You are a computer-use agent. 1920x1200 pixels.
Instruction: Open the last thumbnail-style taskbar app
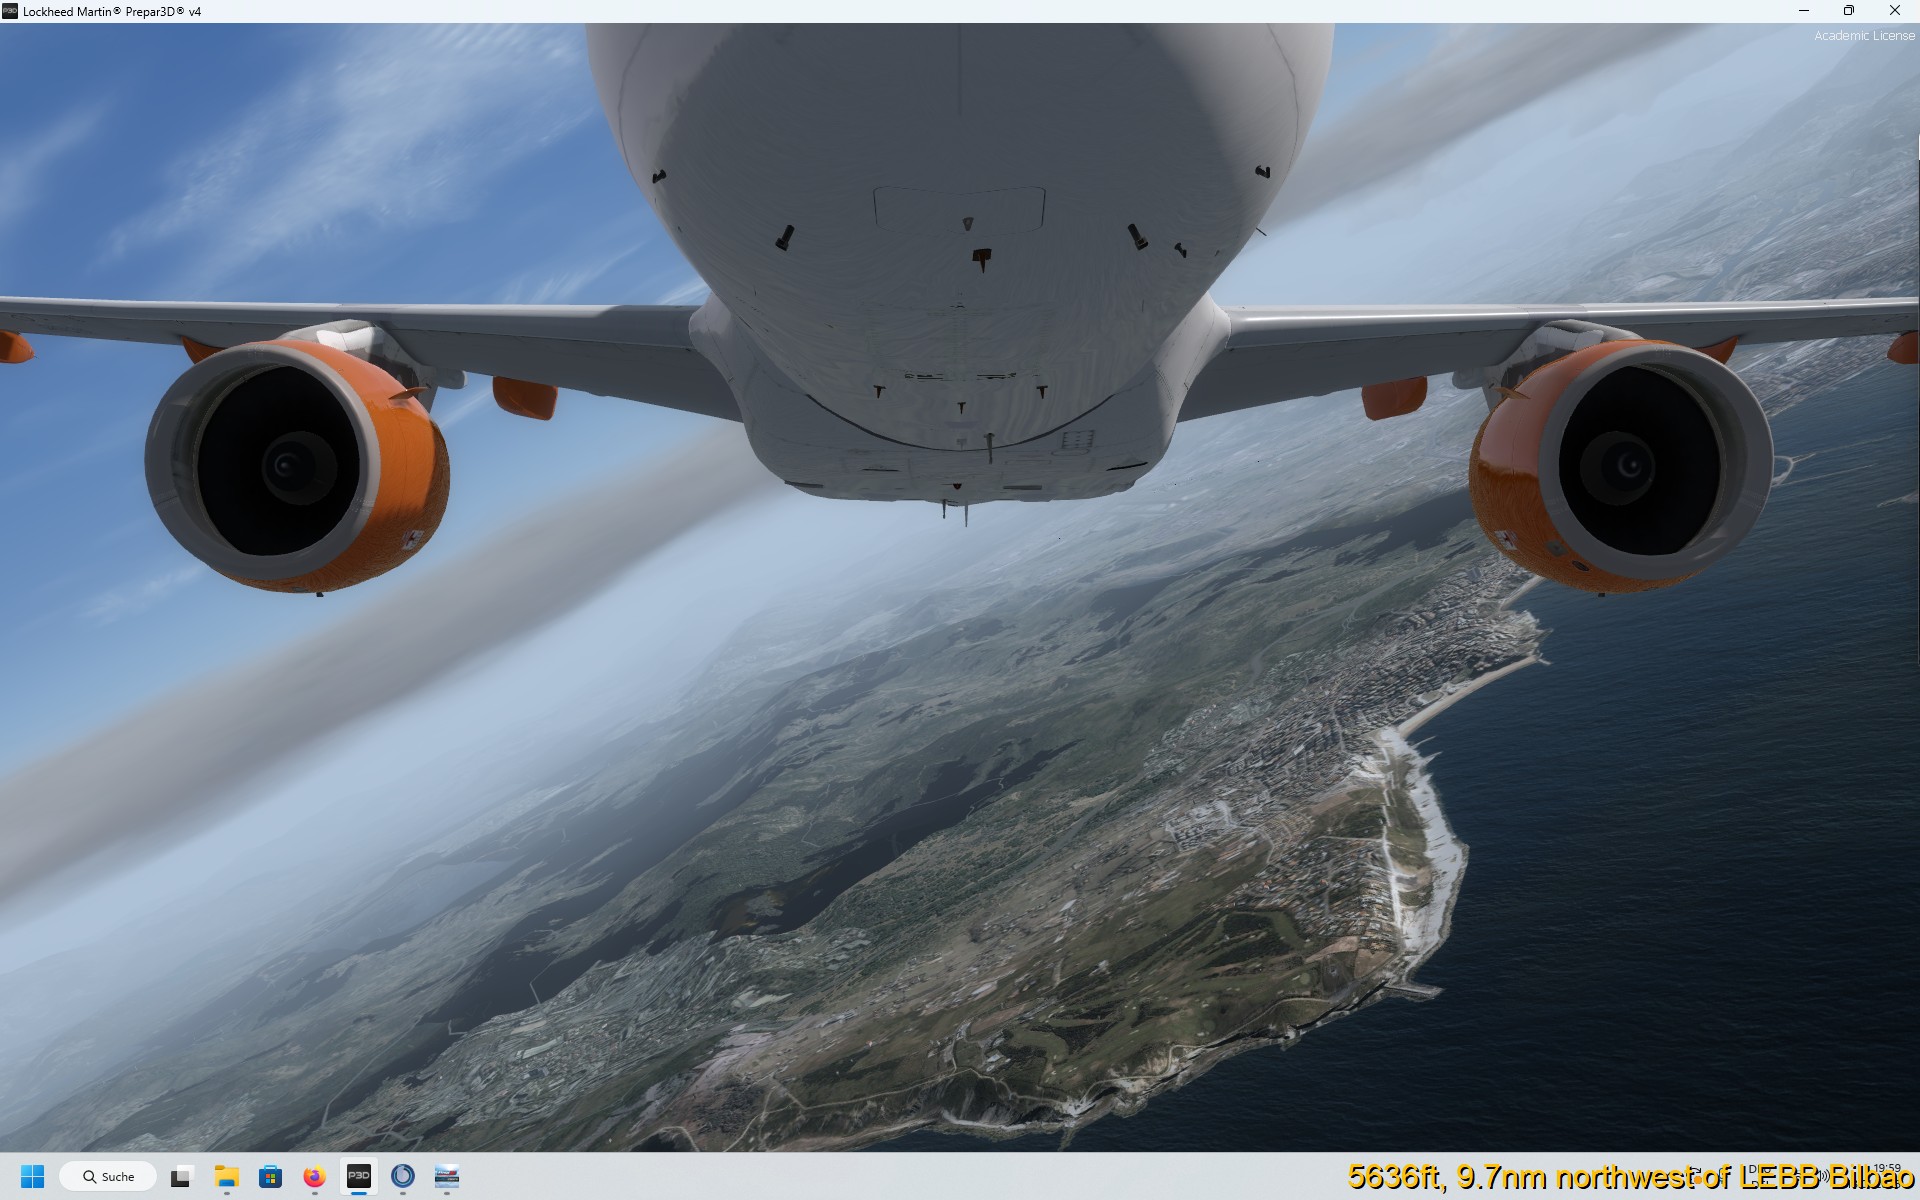[446, 1176]
